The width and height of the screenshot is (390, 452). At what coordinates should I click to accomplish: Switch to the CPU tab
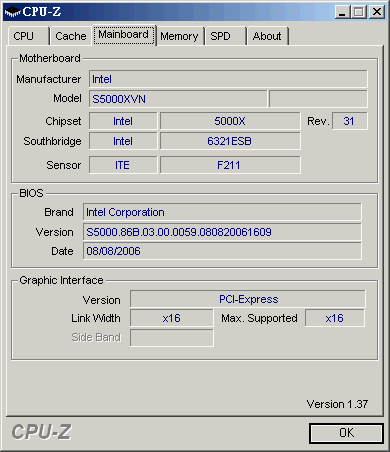click(x=29, y=36)
